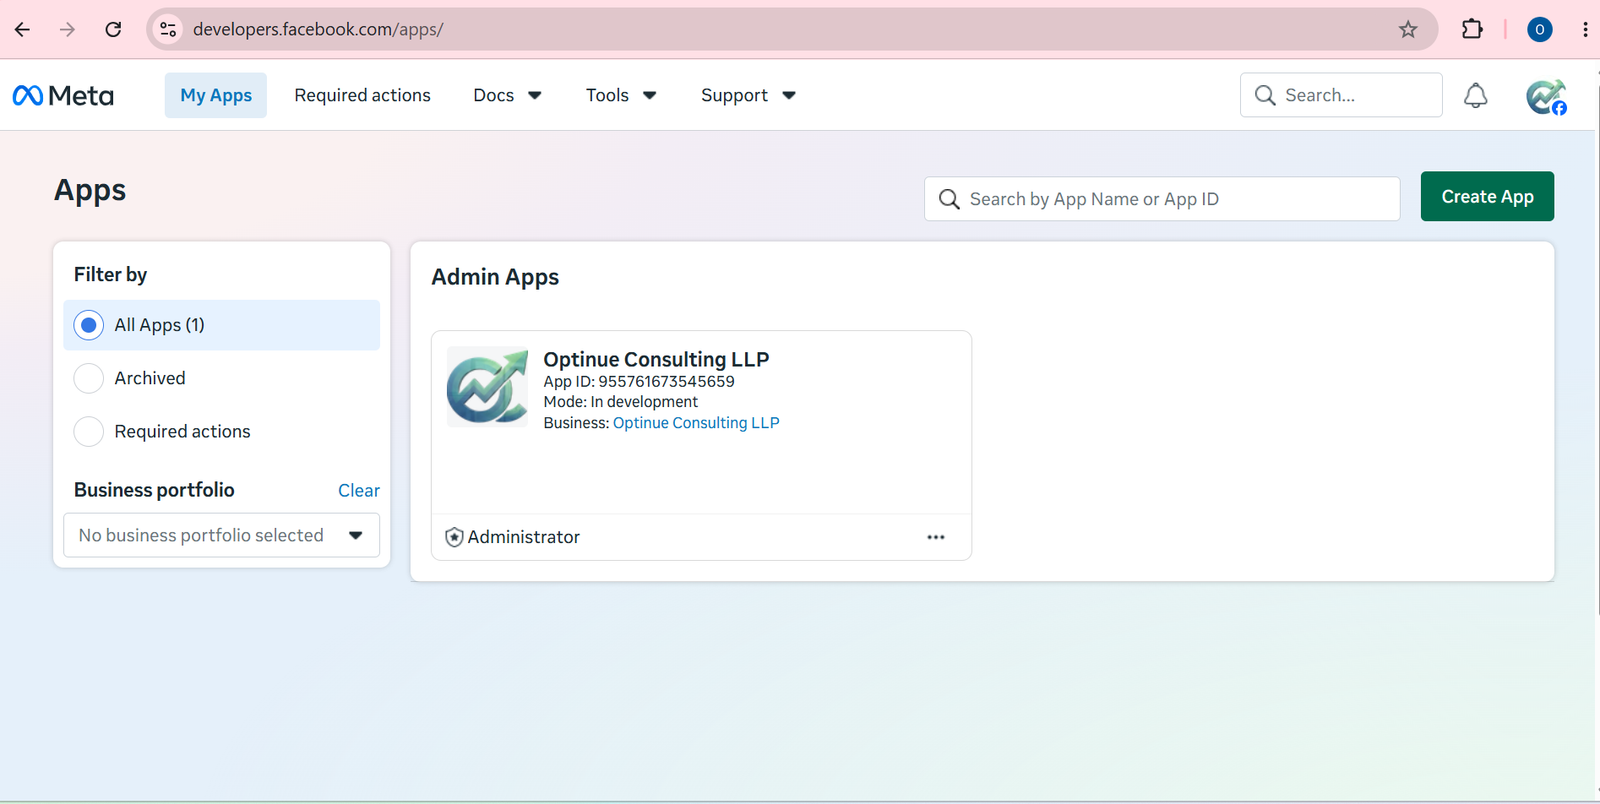Image resolution: width=1600 pixels, height=804 pixels.
Task: Go back using browser back arrow
Action: pos(22,30)
